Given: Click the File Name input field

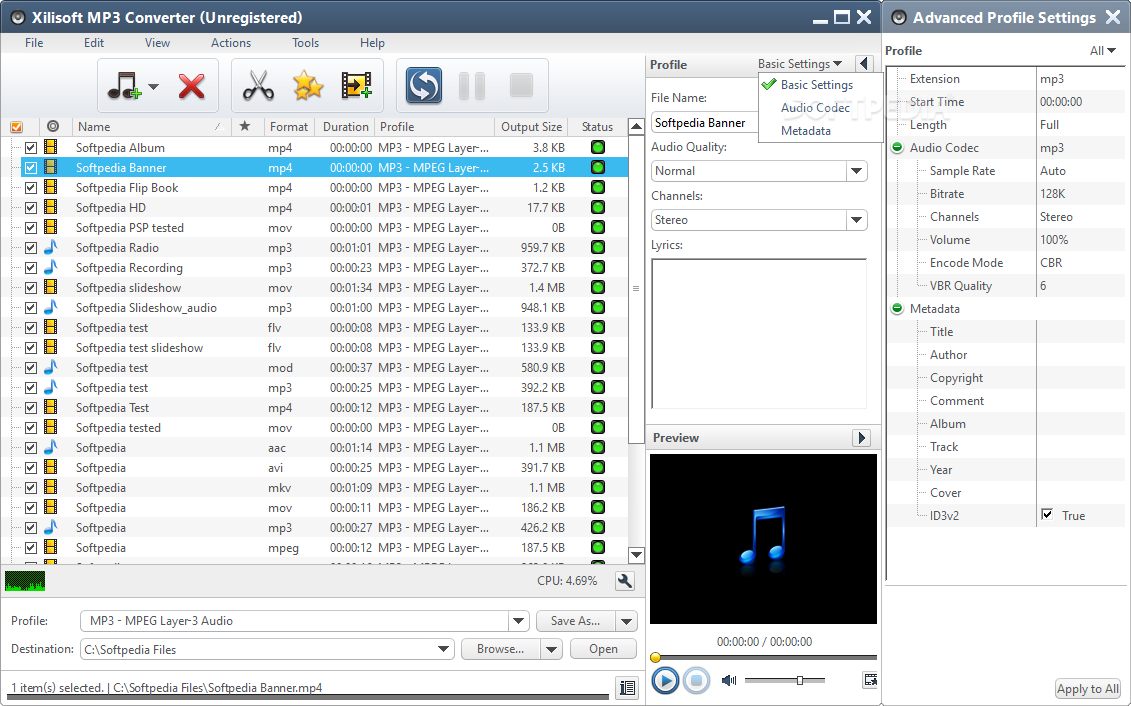Looking at the screenshot, I should [705, 123].
